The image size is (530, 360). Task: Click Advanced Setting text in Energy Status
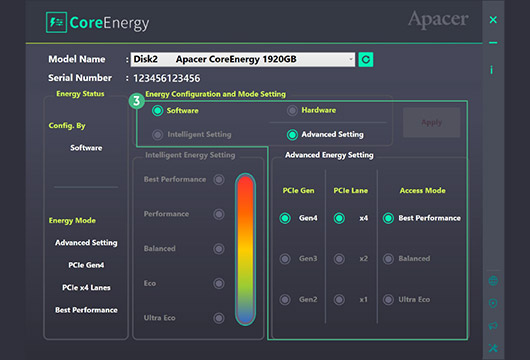click(86, 243)
